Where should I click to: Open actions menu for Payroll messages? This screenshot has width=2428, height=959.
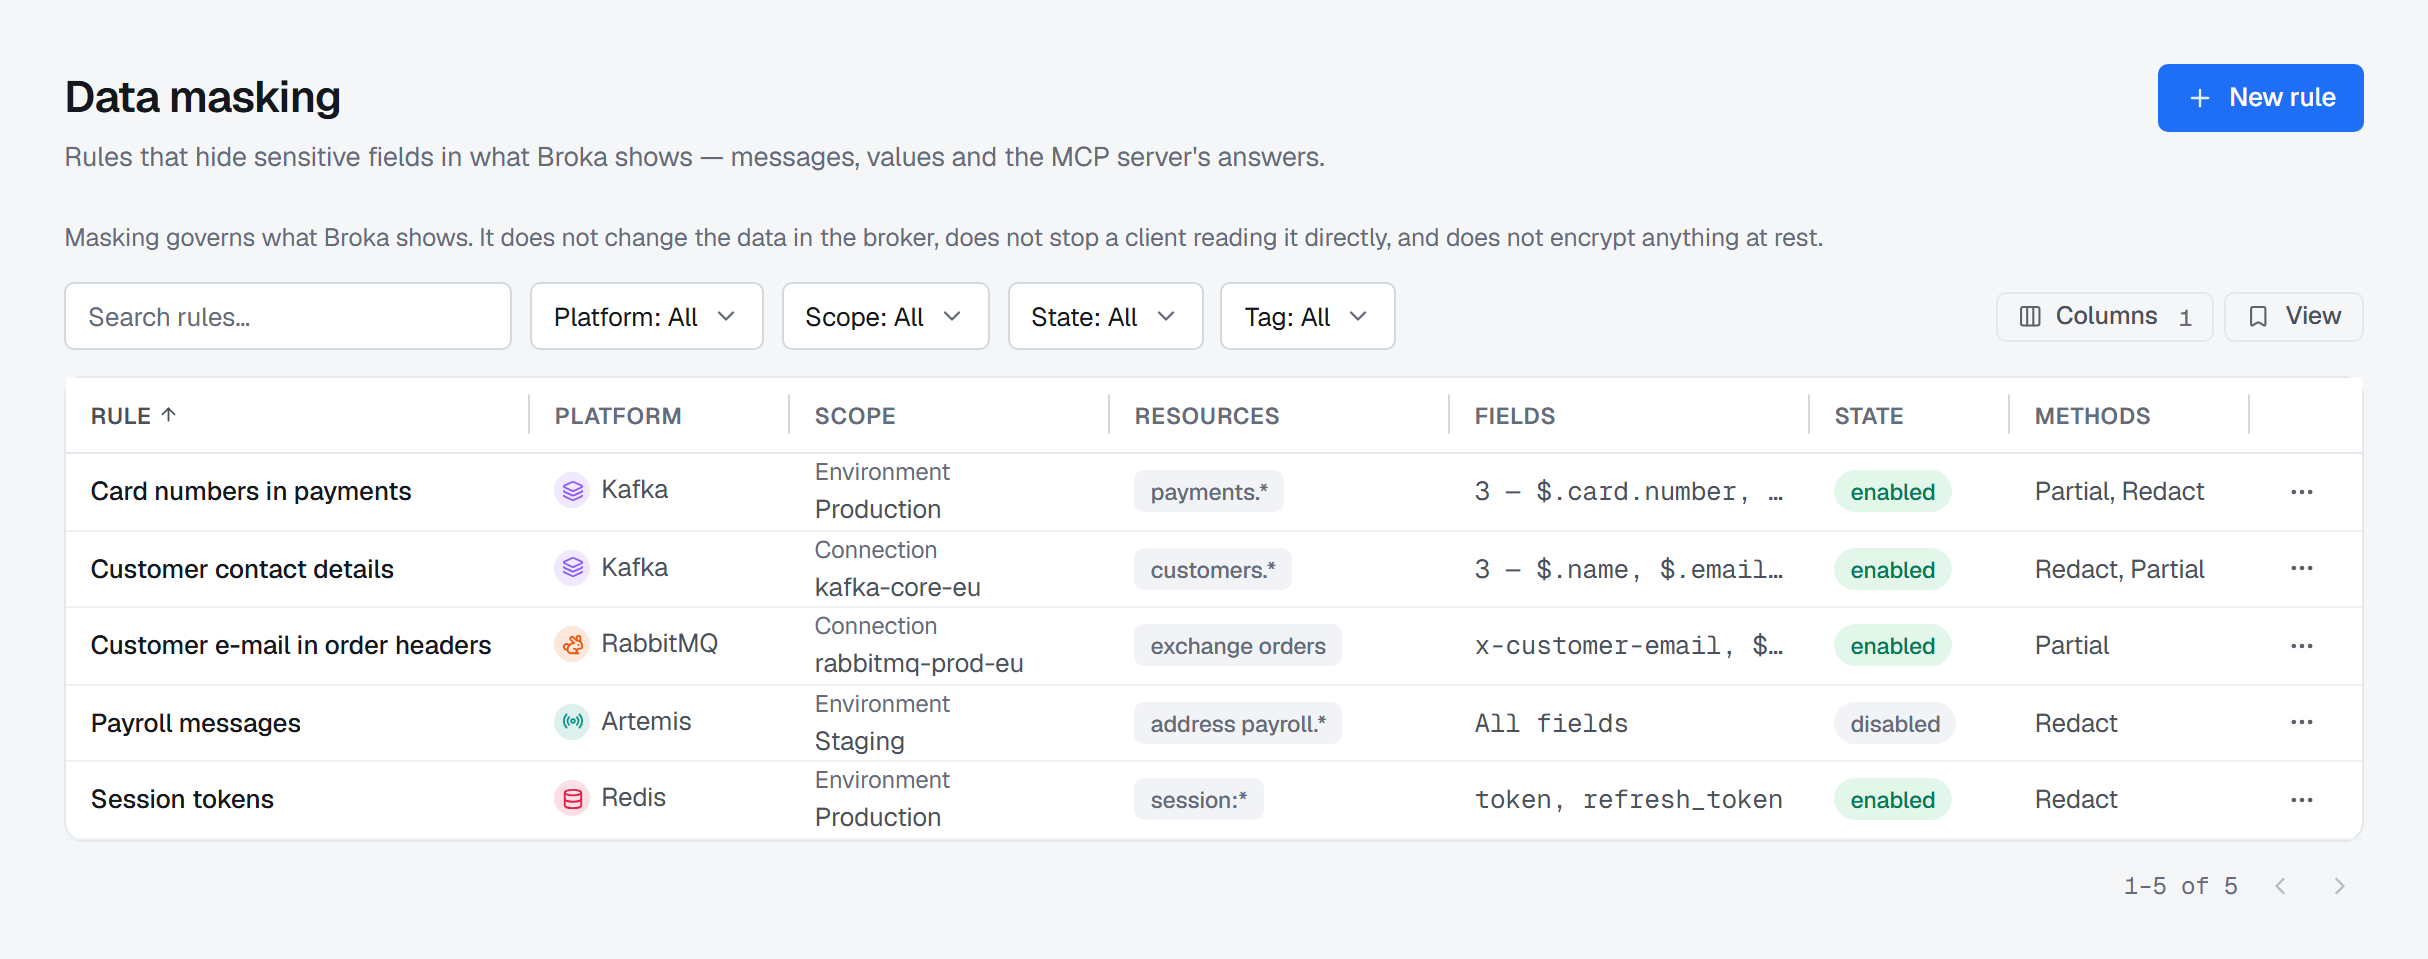(x=2302, y=723)
